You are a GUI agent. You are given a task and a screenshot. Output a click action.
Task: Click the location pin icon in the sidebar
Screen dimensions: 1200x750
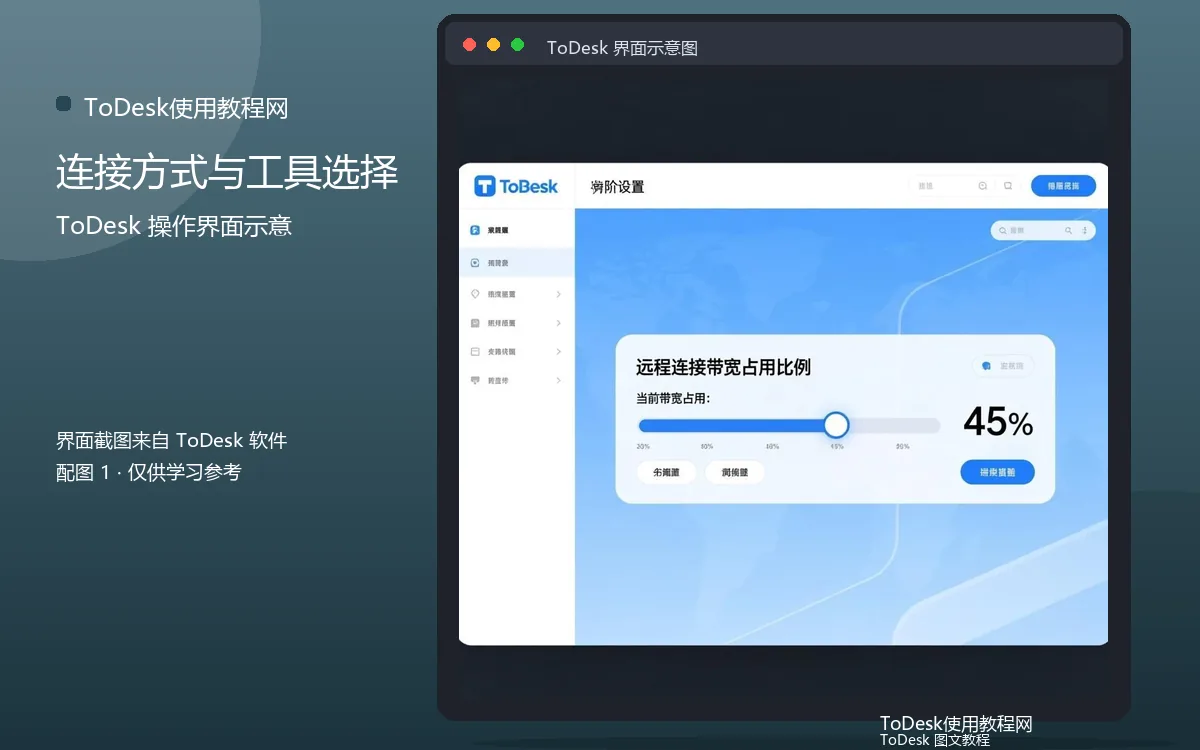point(475,294)
